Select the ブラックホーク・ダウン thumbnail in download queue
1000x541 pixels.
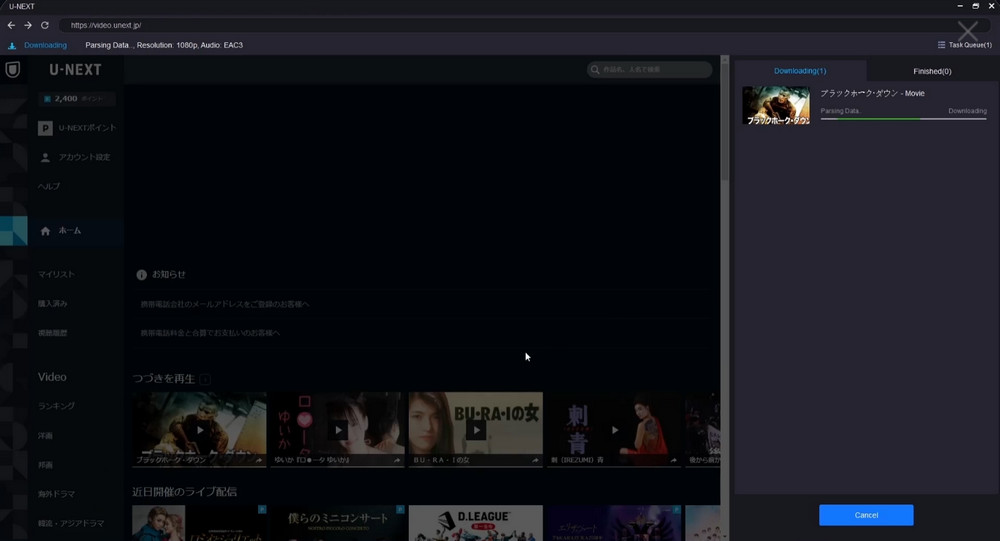coord(776,105)
